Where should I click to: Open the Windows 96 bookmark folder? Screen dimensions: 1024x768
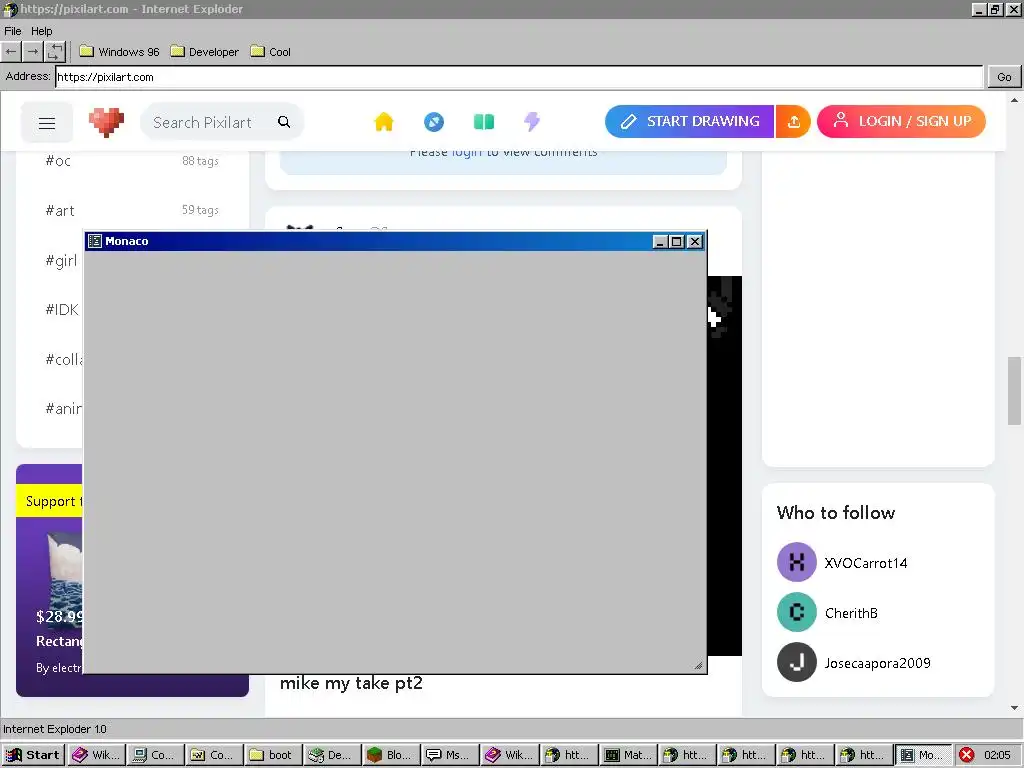pos(120,52)
